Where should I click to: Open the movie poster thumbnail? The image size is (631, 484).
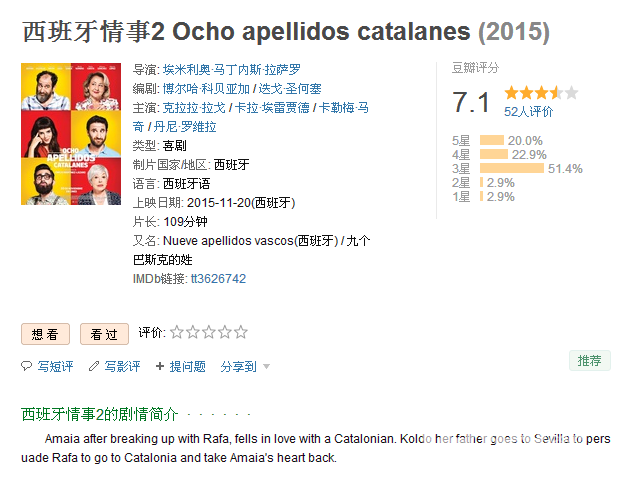pos(71,134)
